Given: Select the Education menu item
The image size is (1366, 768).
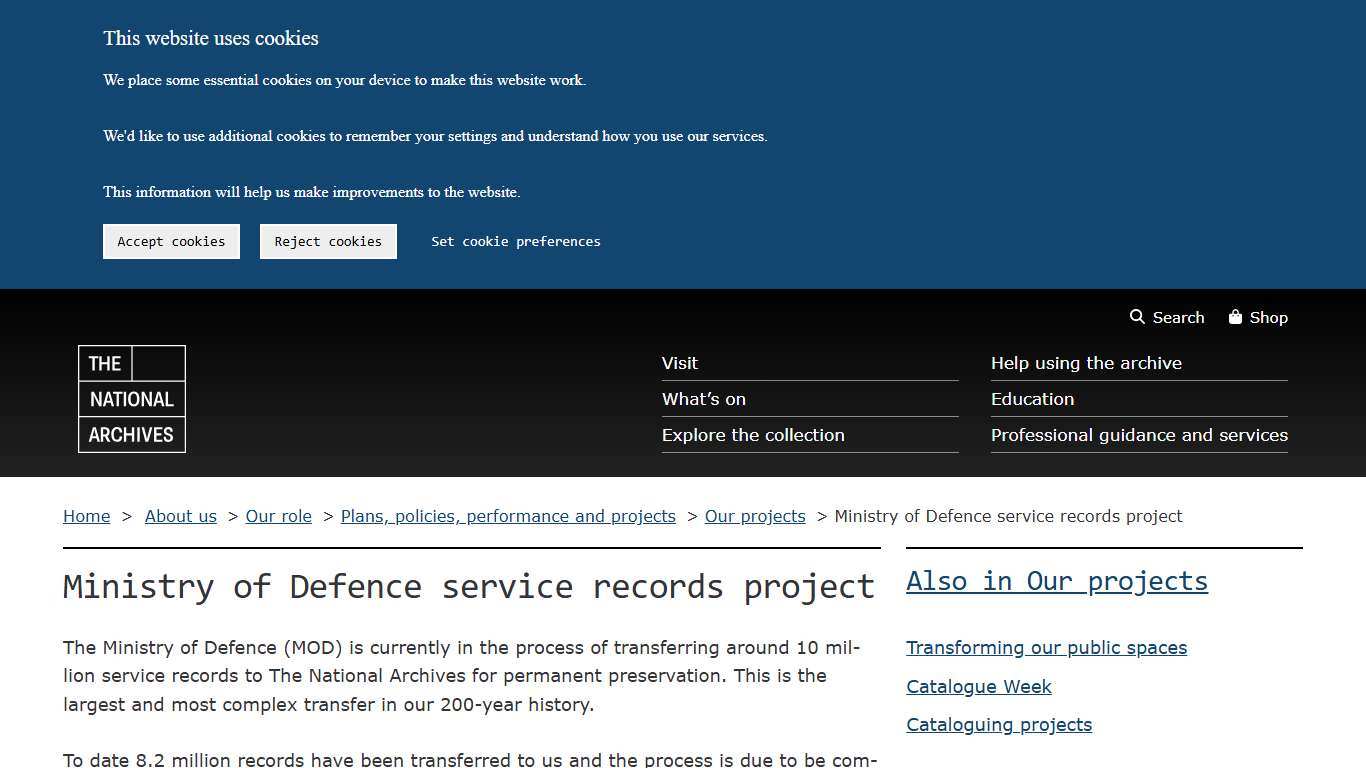Looking at the screenshot, I should point(1032,399).
